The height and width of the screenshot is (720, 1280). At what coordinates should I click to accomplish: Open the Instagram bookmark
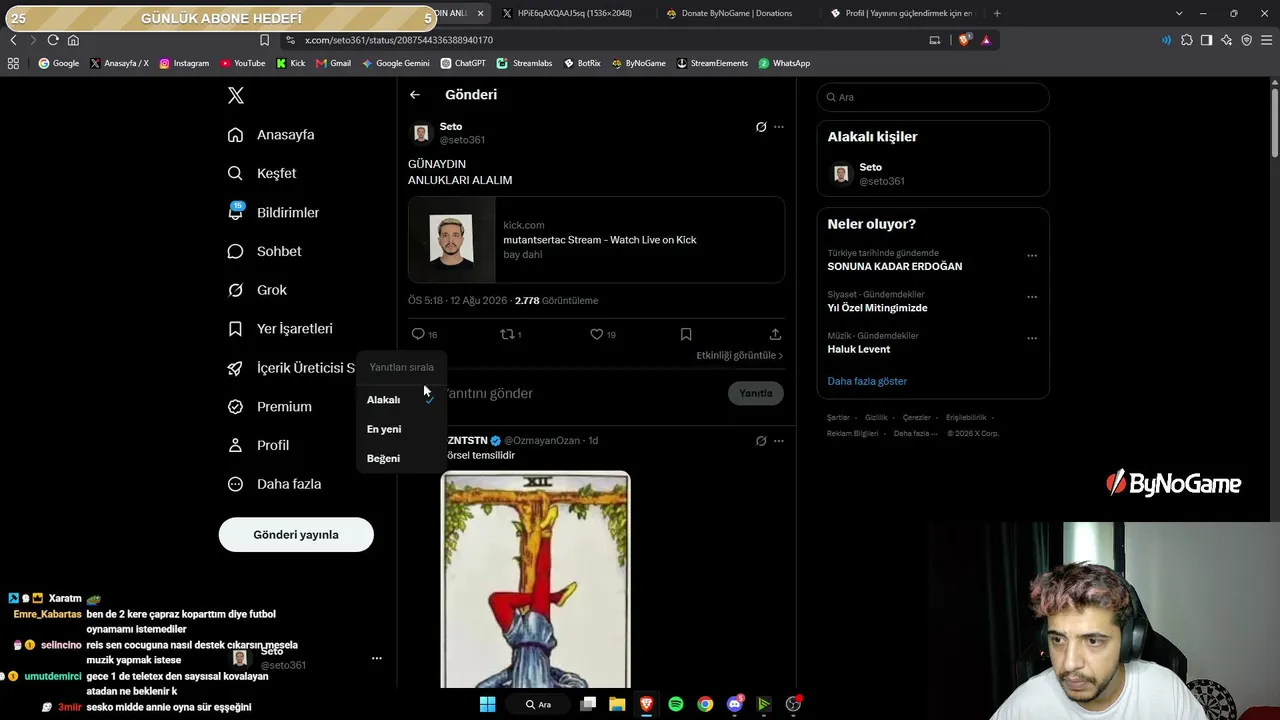click(184, 63)
